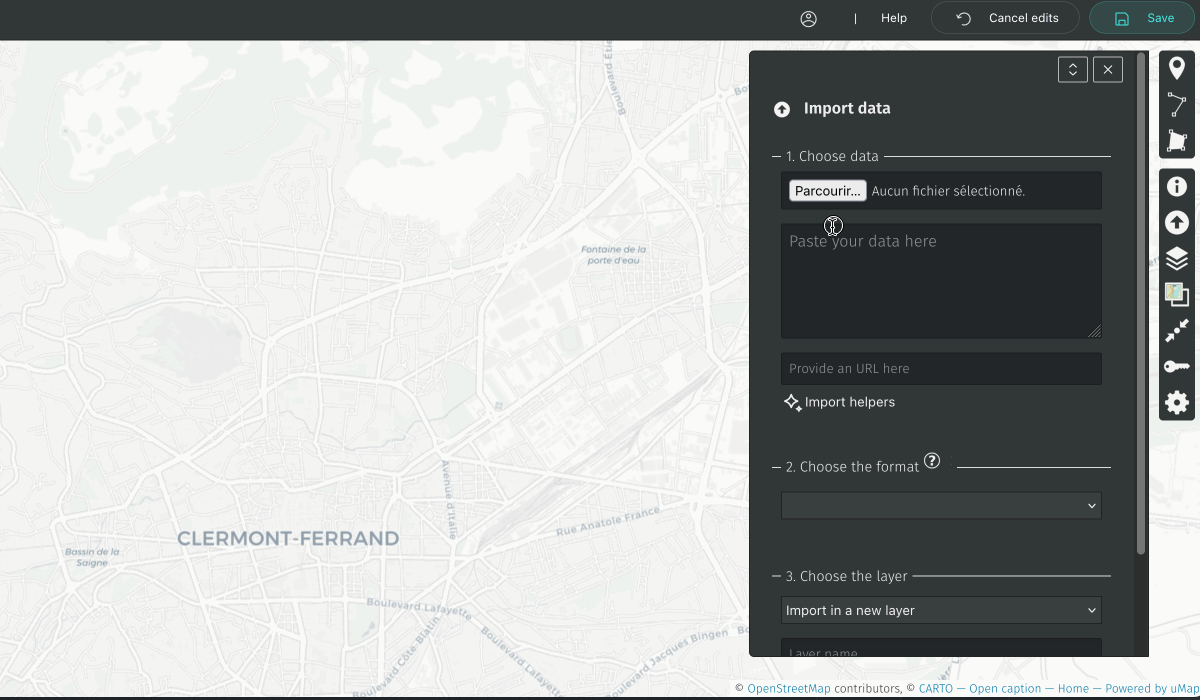Open the 'Import in a new layer' dropdown
The width and height of the screenshot is (1200, 700).
[941, 610]
